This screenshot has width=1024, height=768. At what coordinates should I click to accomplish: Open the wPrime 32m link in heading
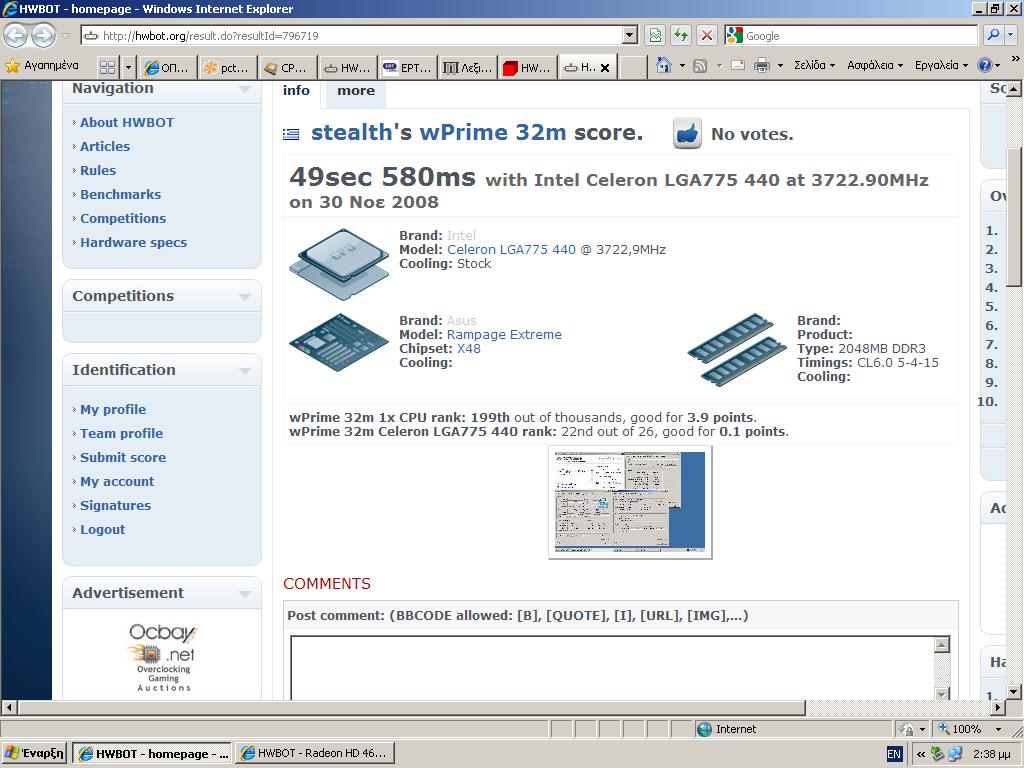tap(492, 132)
